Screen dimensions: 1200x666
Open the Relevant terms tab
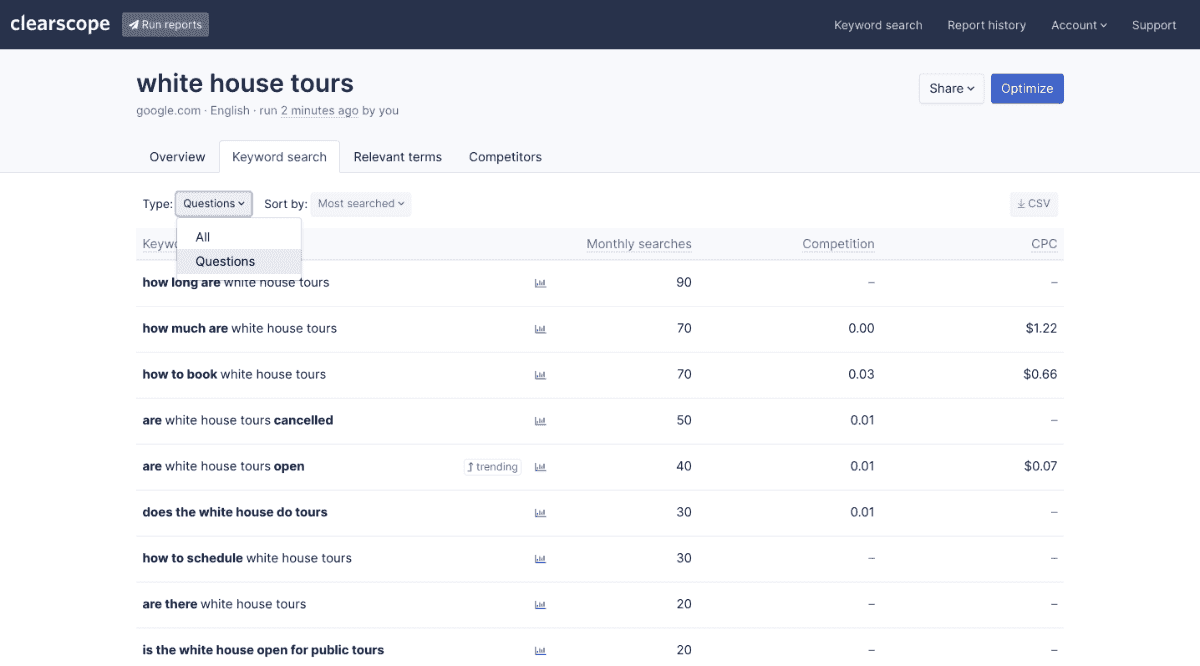[397, 157]
